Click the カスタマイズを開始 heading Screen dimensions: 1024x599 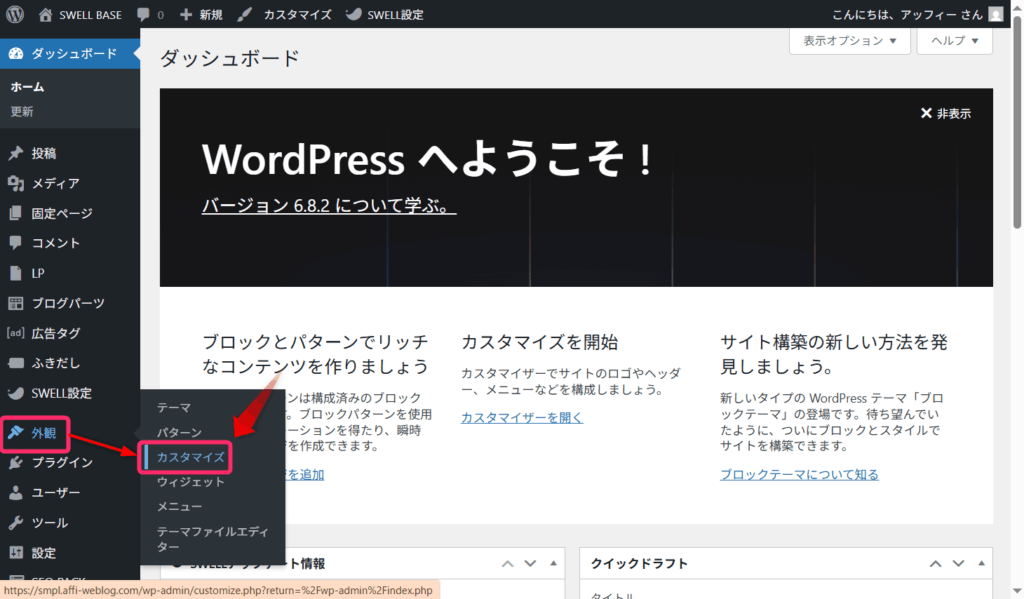point(539,342)
